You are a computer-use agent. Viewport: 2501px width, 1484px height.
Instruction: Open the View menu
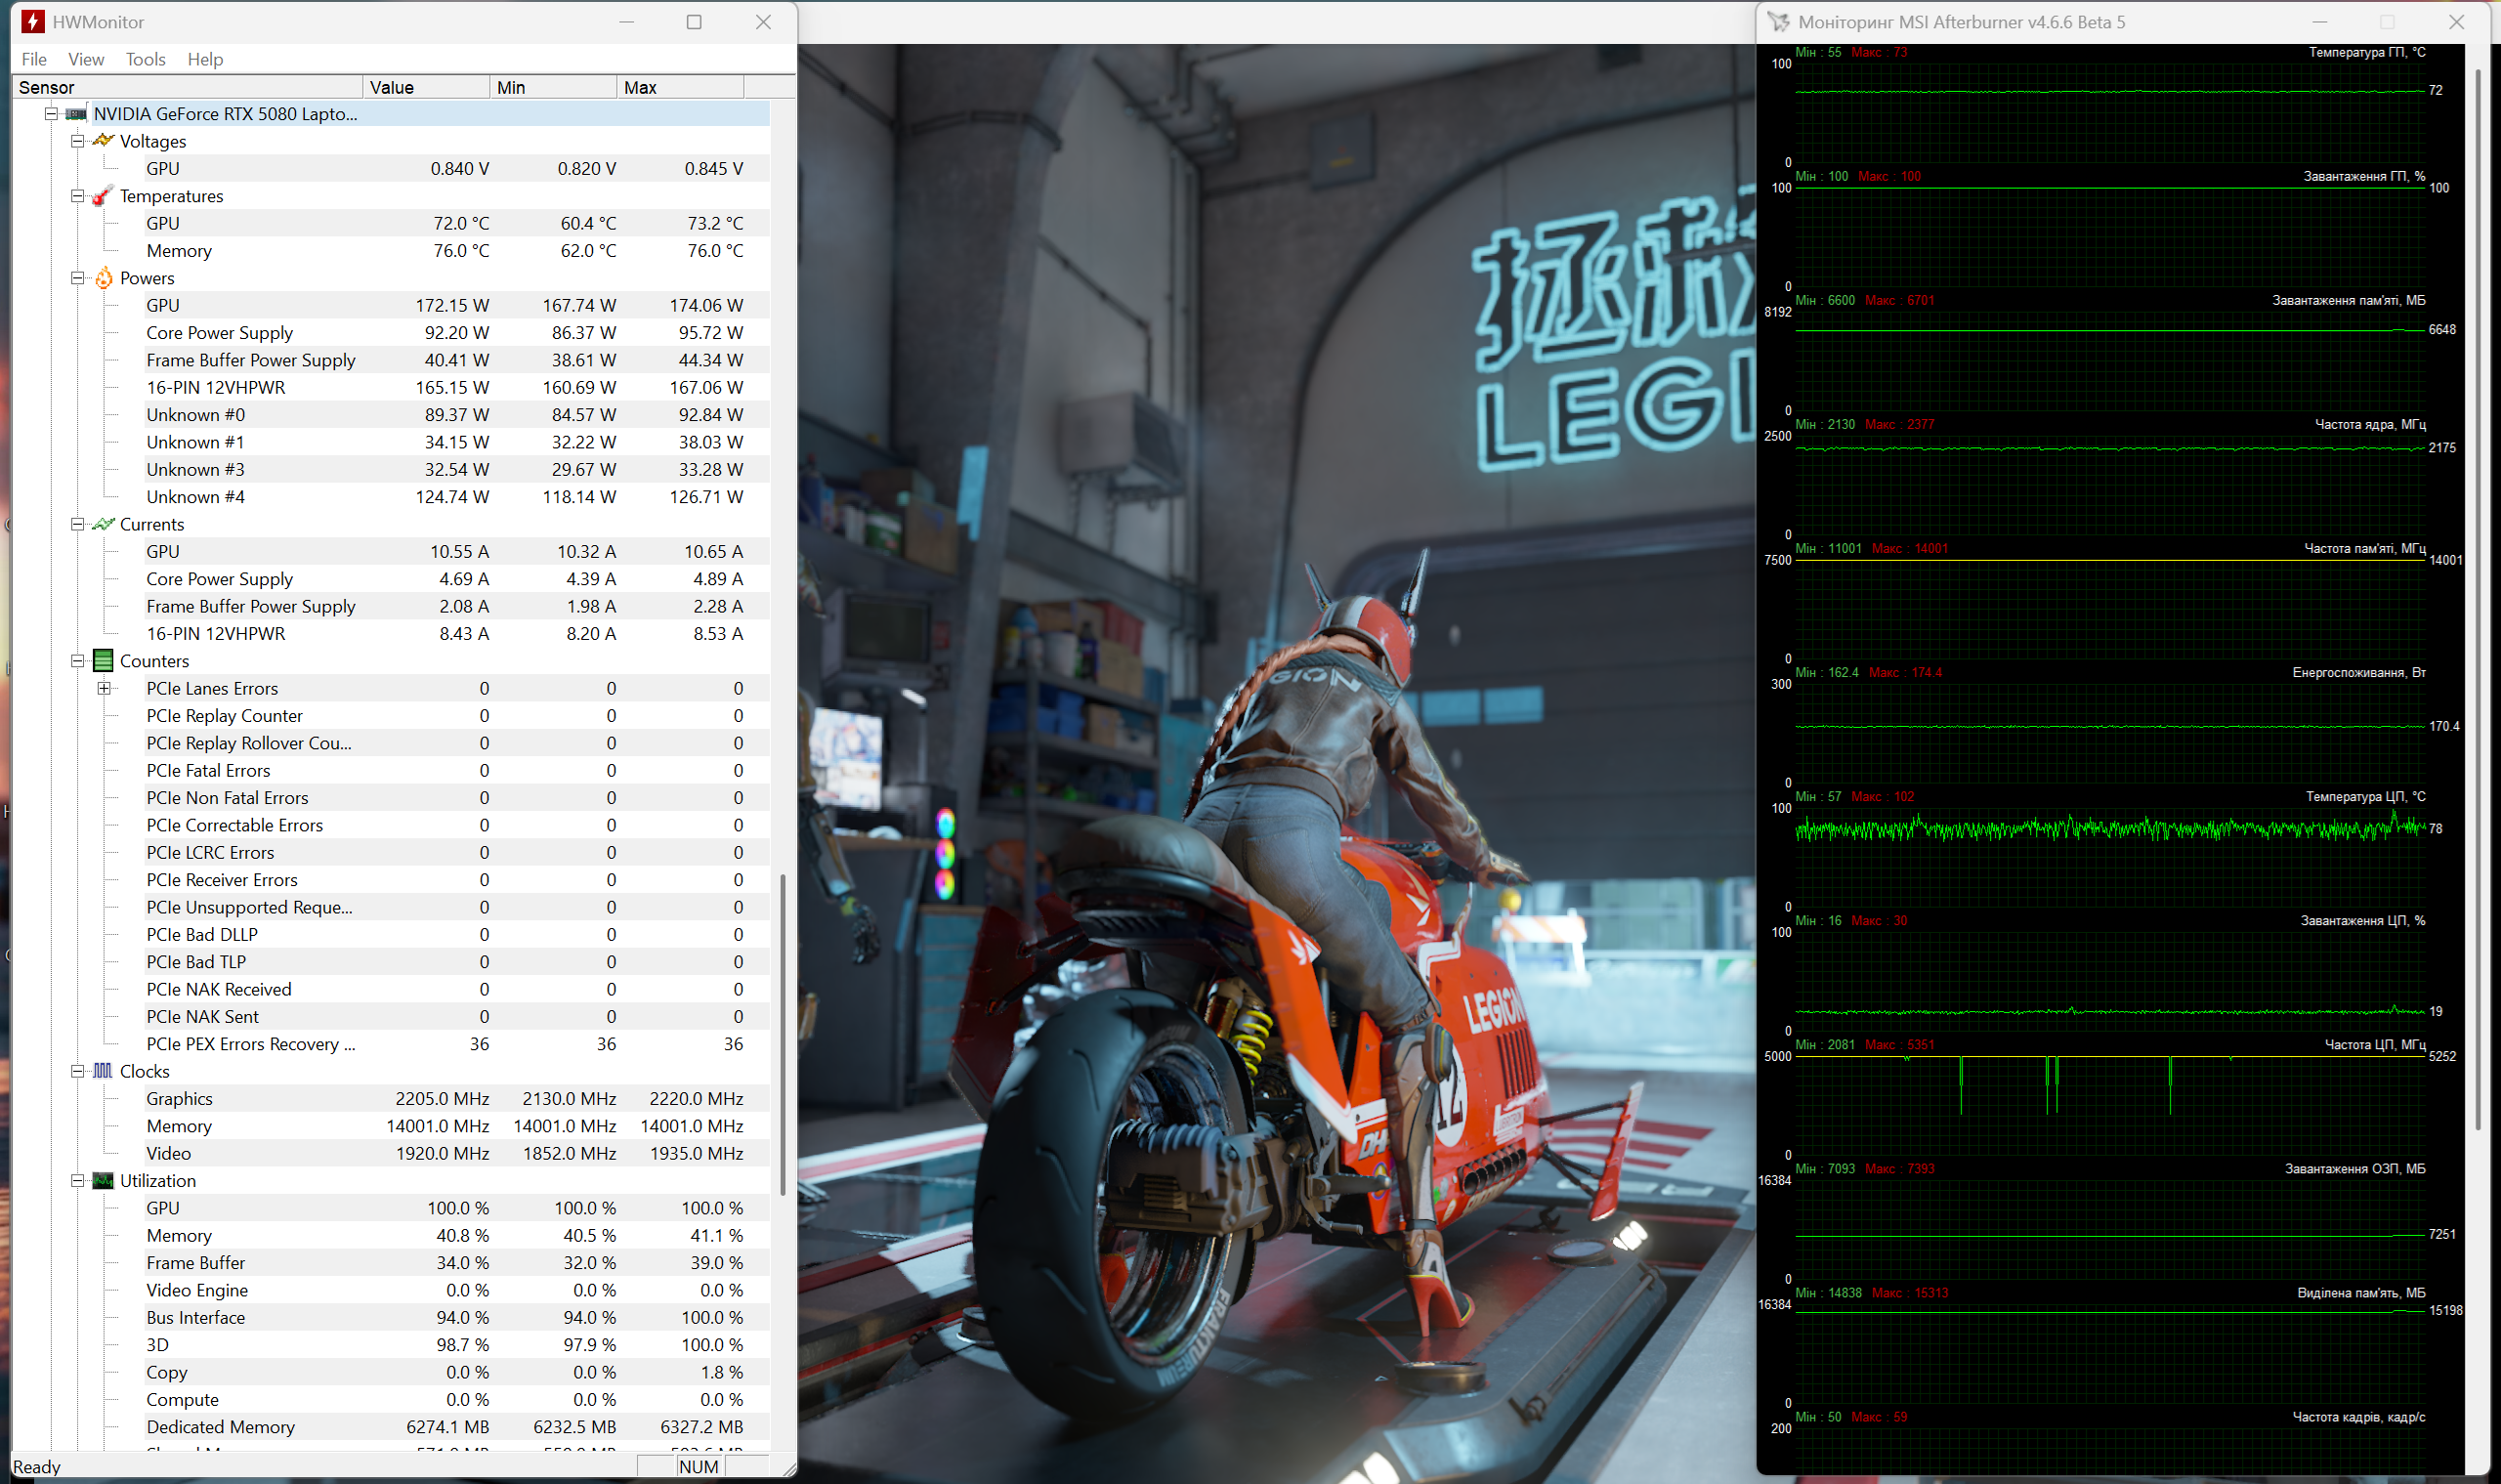coord(86,59)
